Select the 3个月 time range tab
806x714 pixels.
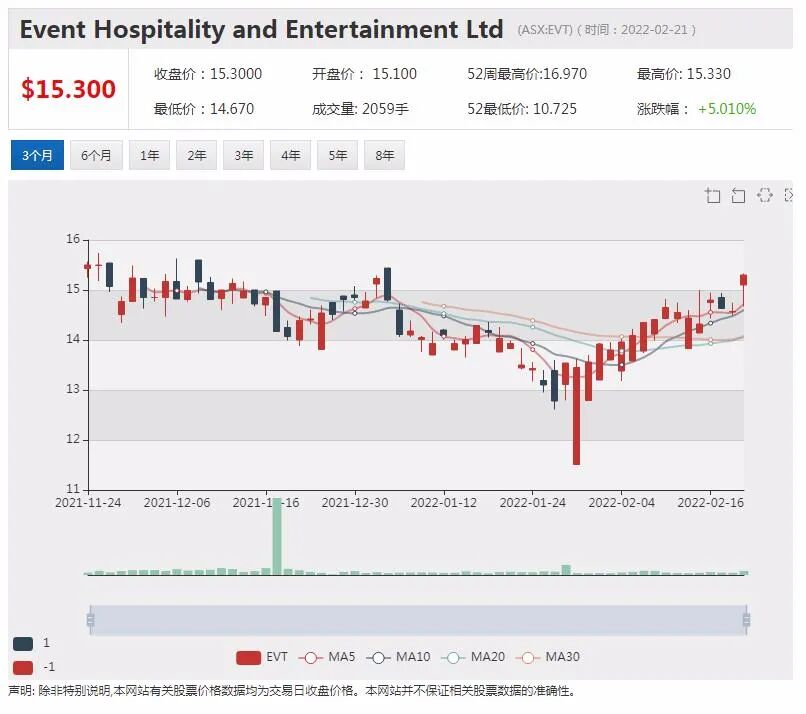click(37, 155)
